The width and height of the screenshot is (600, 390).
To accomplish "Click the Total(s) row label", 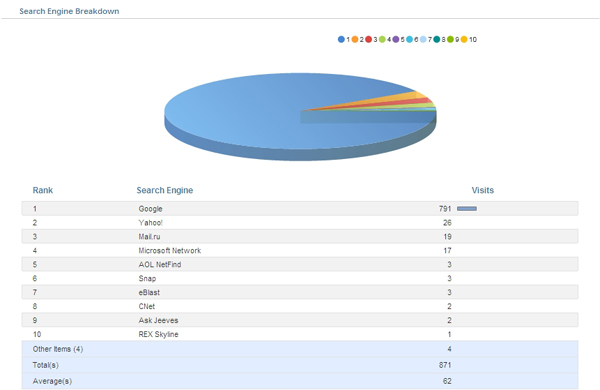I will click(x=45, y=365).
